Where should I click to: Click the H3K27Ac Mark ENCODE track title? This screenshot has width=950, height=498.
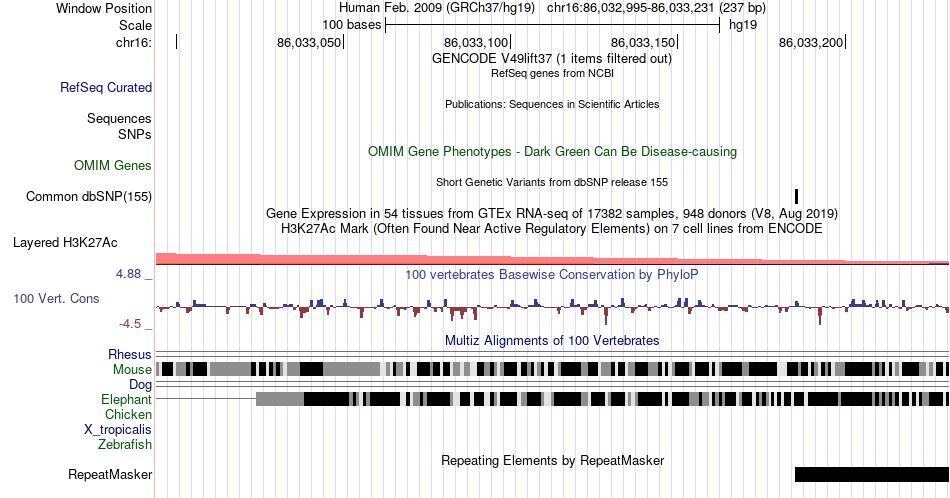552,228
